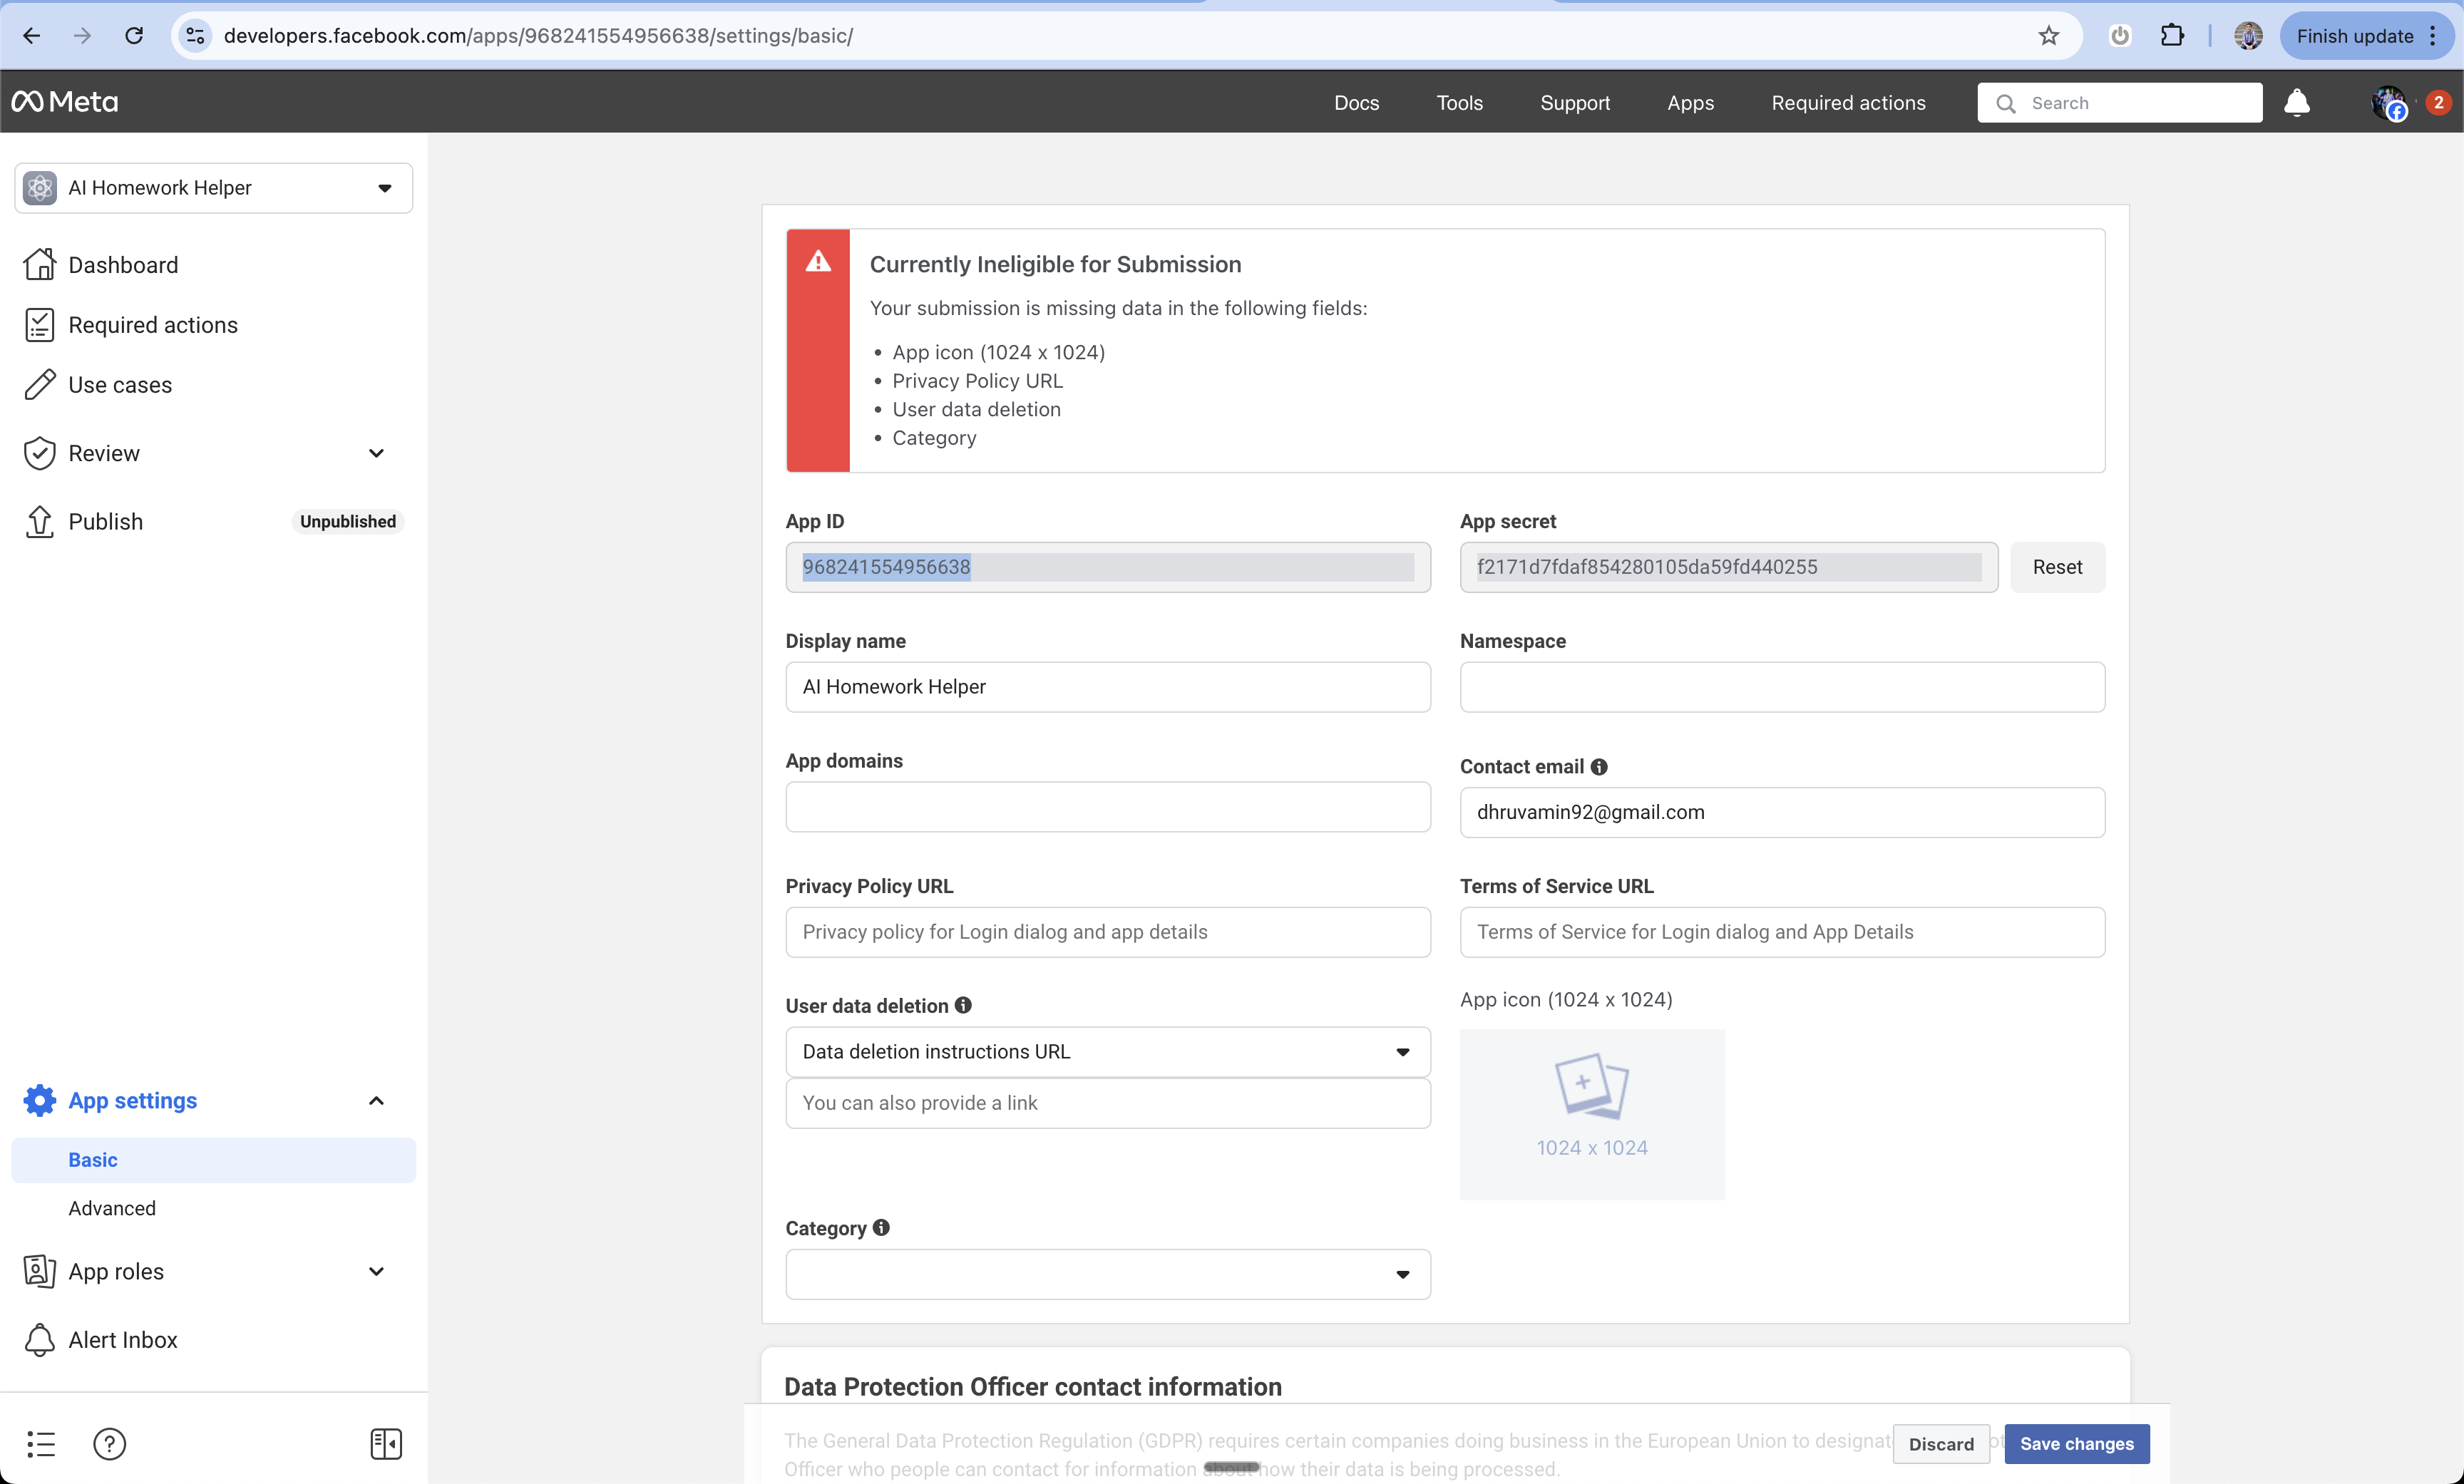Click the Unpublished status badge
This screenshot has width=2464, height=1484.
[x=348, y=521]
